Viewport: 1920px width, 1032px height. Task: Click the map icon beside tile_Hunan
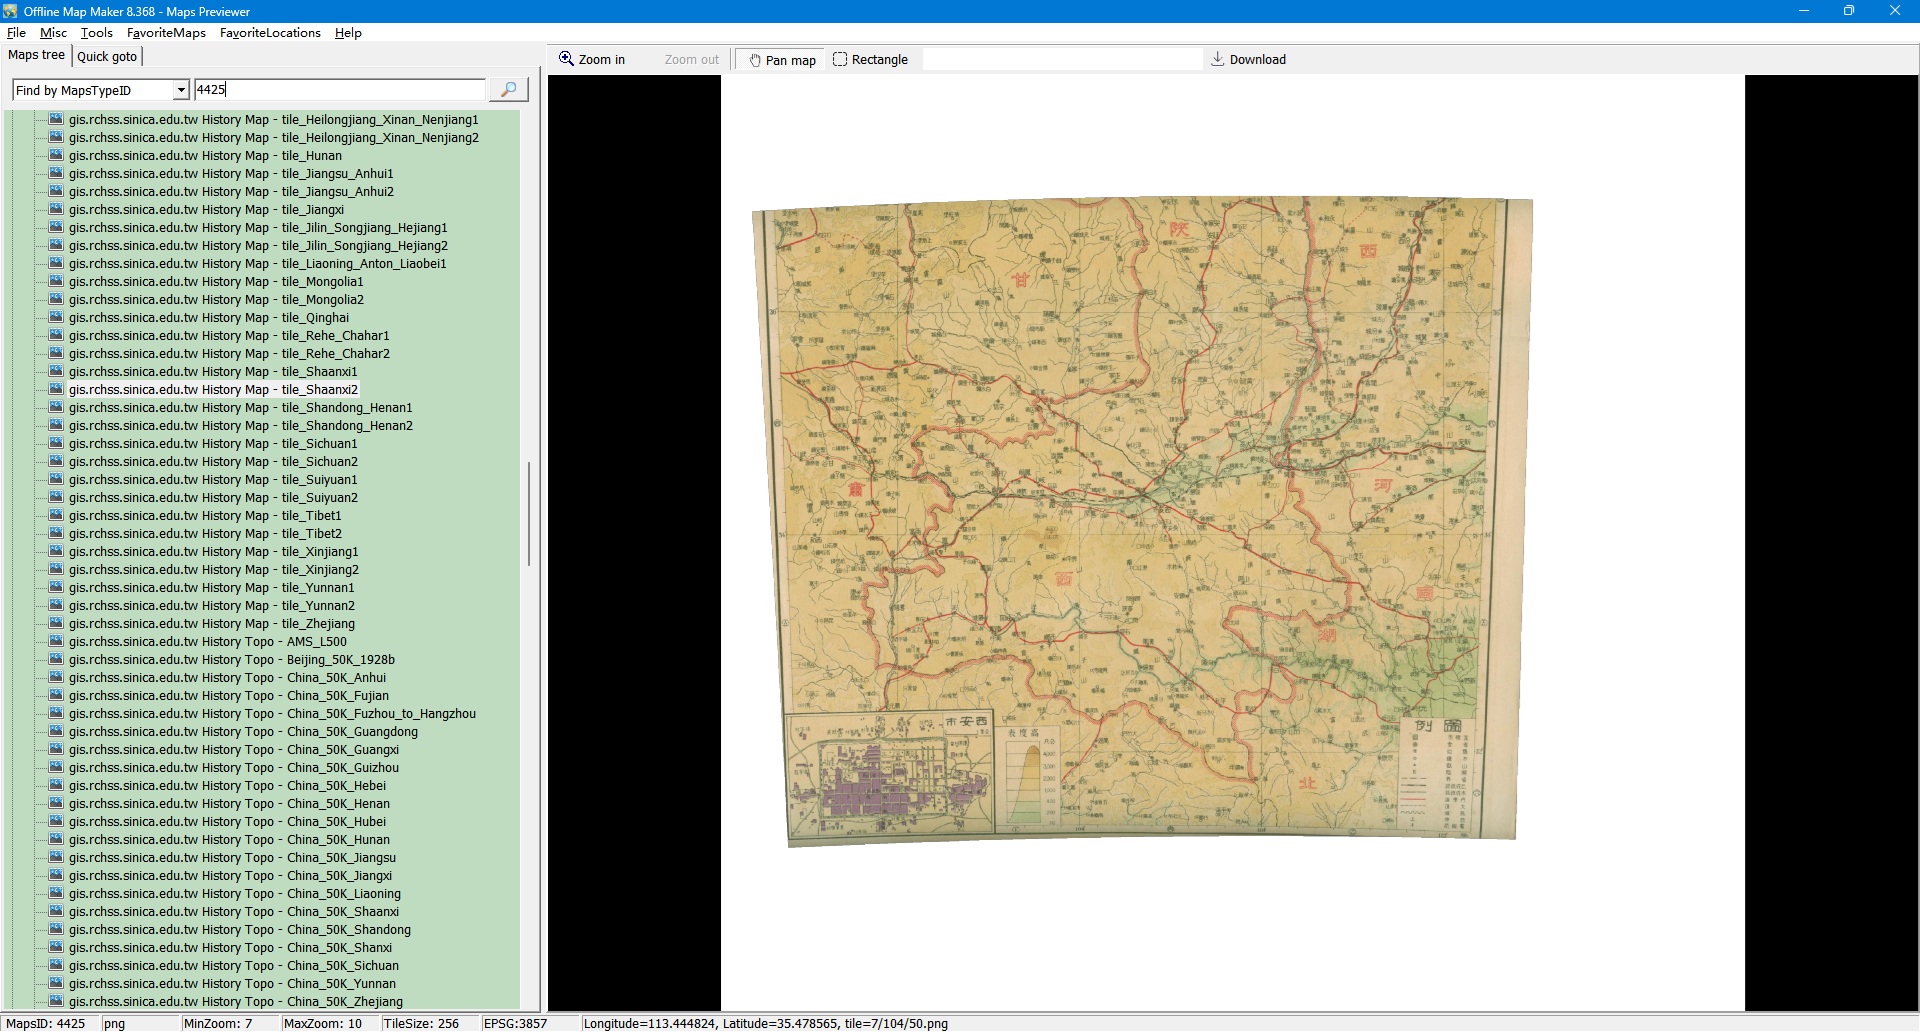pos(56,156)
